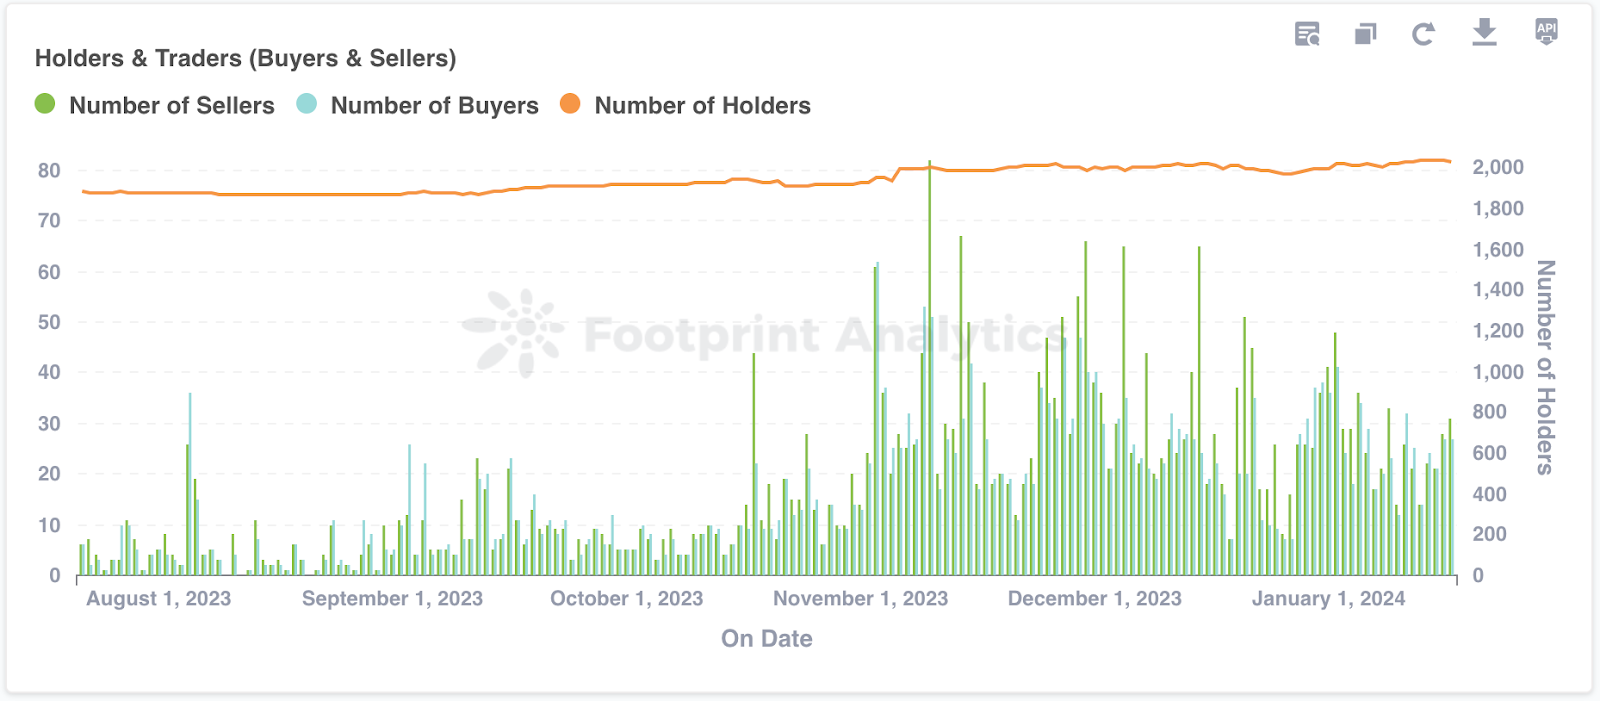This screenshot has width=1600, height=701.
Task: Open the API export icon
Action: pyautogui.click(x=1546, y=31)
